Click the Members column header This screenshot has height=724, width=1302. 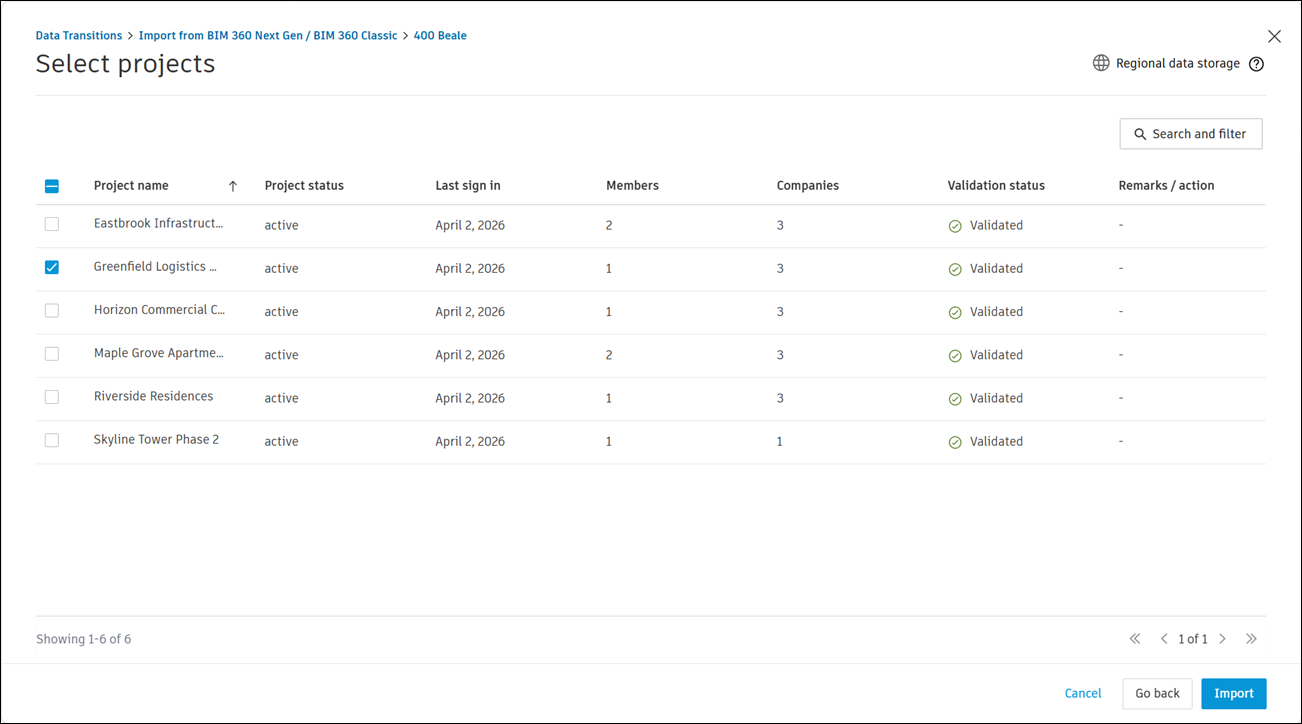(x=632, y=185)
